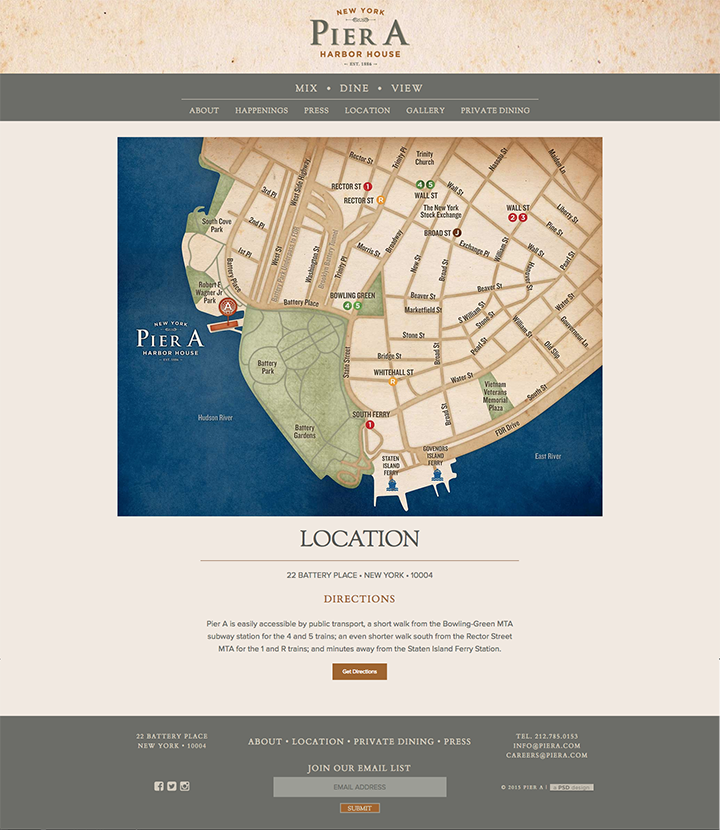Viewport: 720px width, 830px height.
Task: Click the brown J train marker at Broad St
Action: 457,232
